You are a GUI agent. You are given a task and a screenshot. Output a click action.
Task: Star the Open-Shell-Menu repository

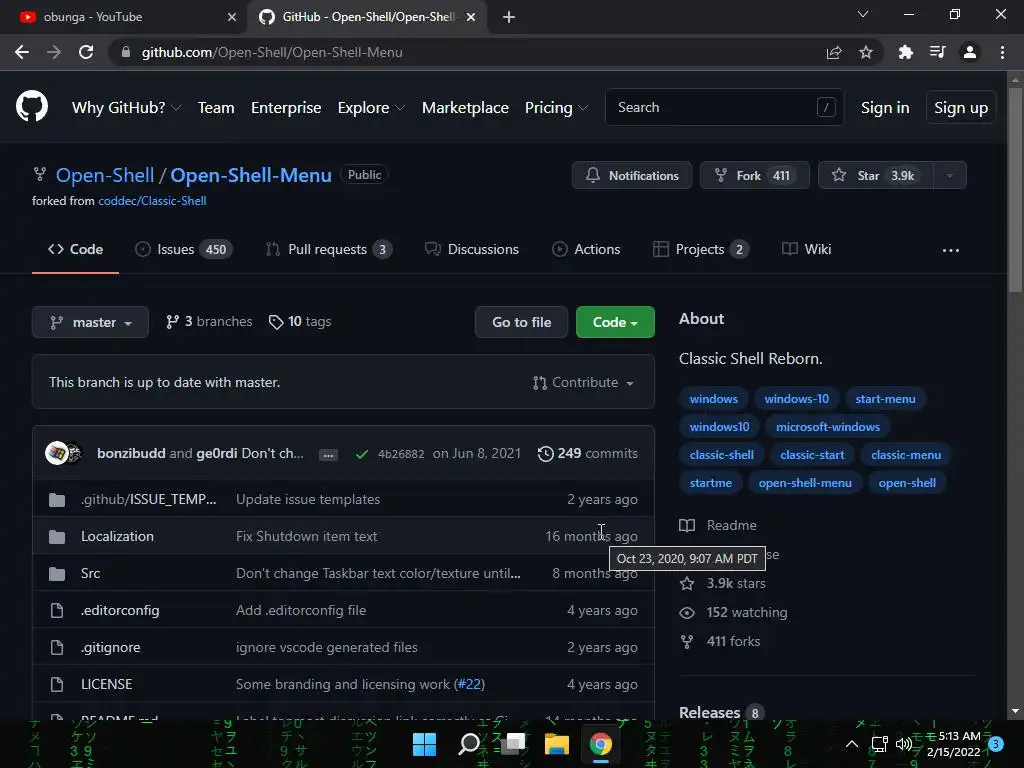(876, 175)
